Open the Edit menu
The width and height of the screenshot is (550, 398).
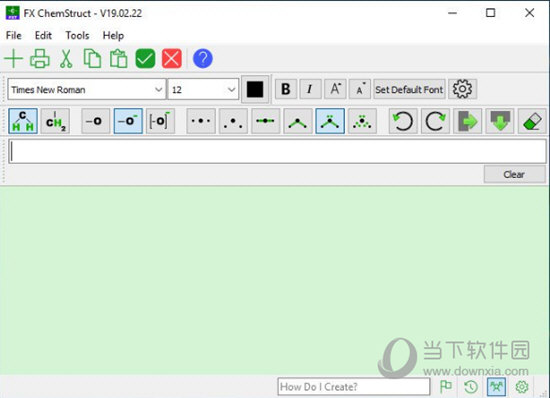point(43,35)
